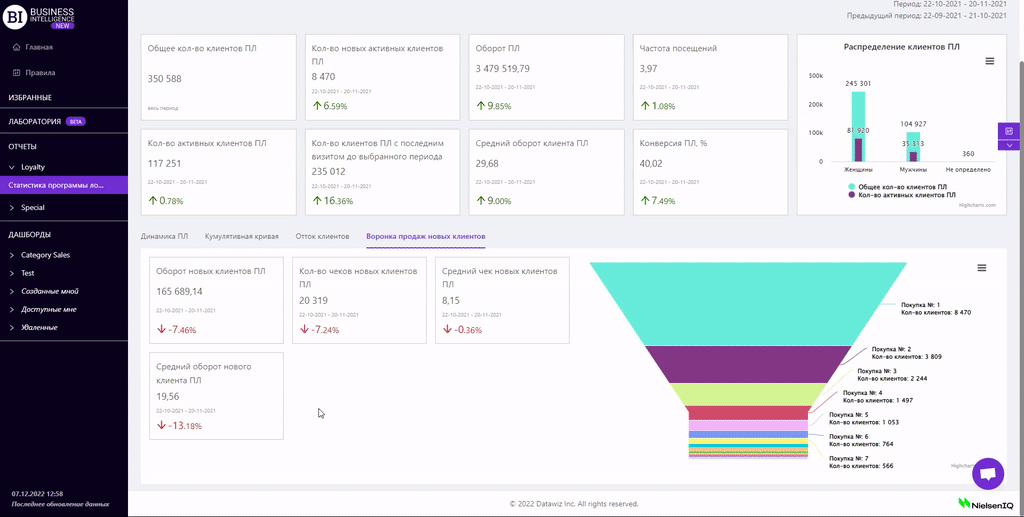This screenshot has width=1024, height=517.
Task: Switch to the Отток клиентов tab
Action: point(322,236)
